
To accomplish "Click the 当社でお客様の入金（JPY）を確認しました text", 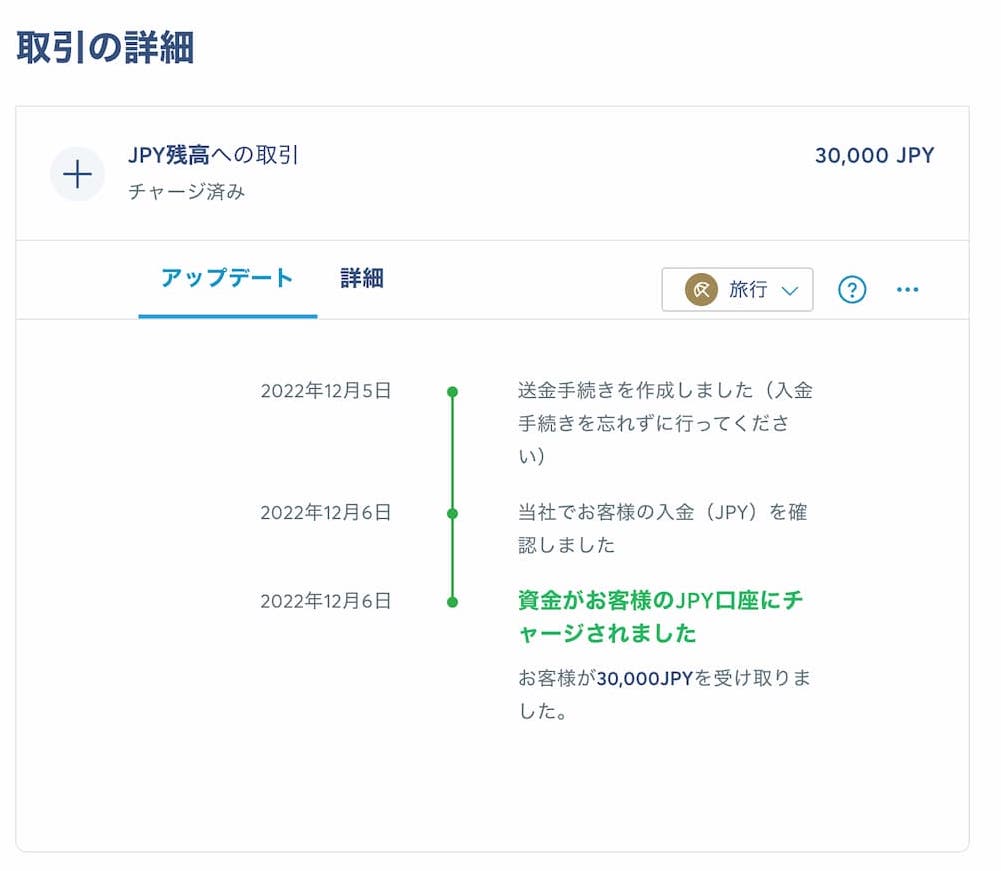I will tap(663, 528).
